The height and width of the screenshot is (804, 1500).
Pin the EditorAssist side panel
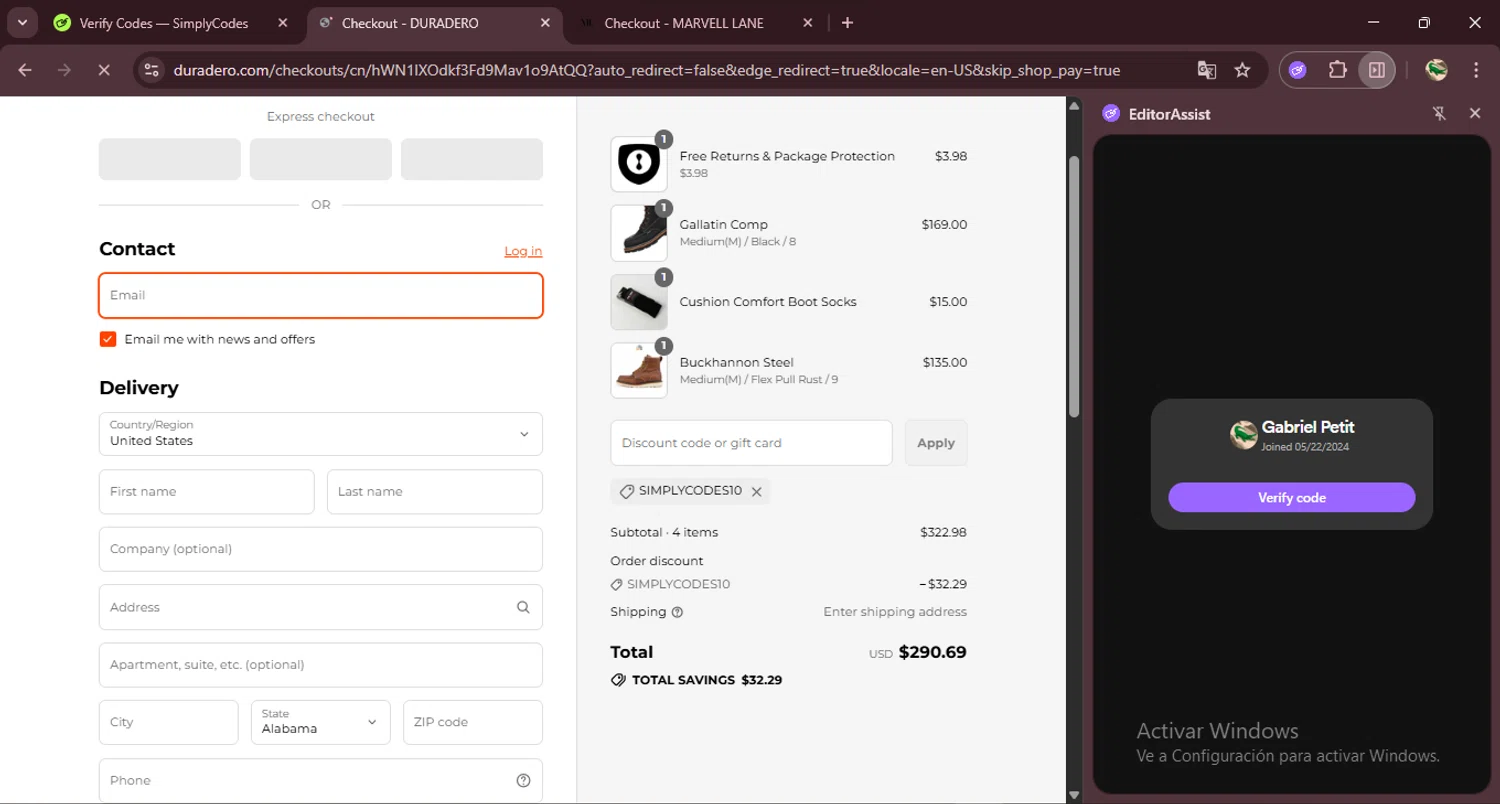(1440, 114)
